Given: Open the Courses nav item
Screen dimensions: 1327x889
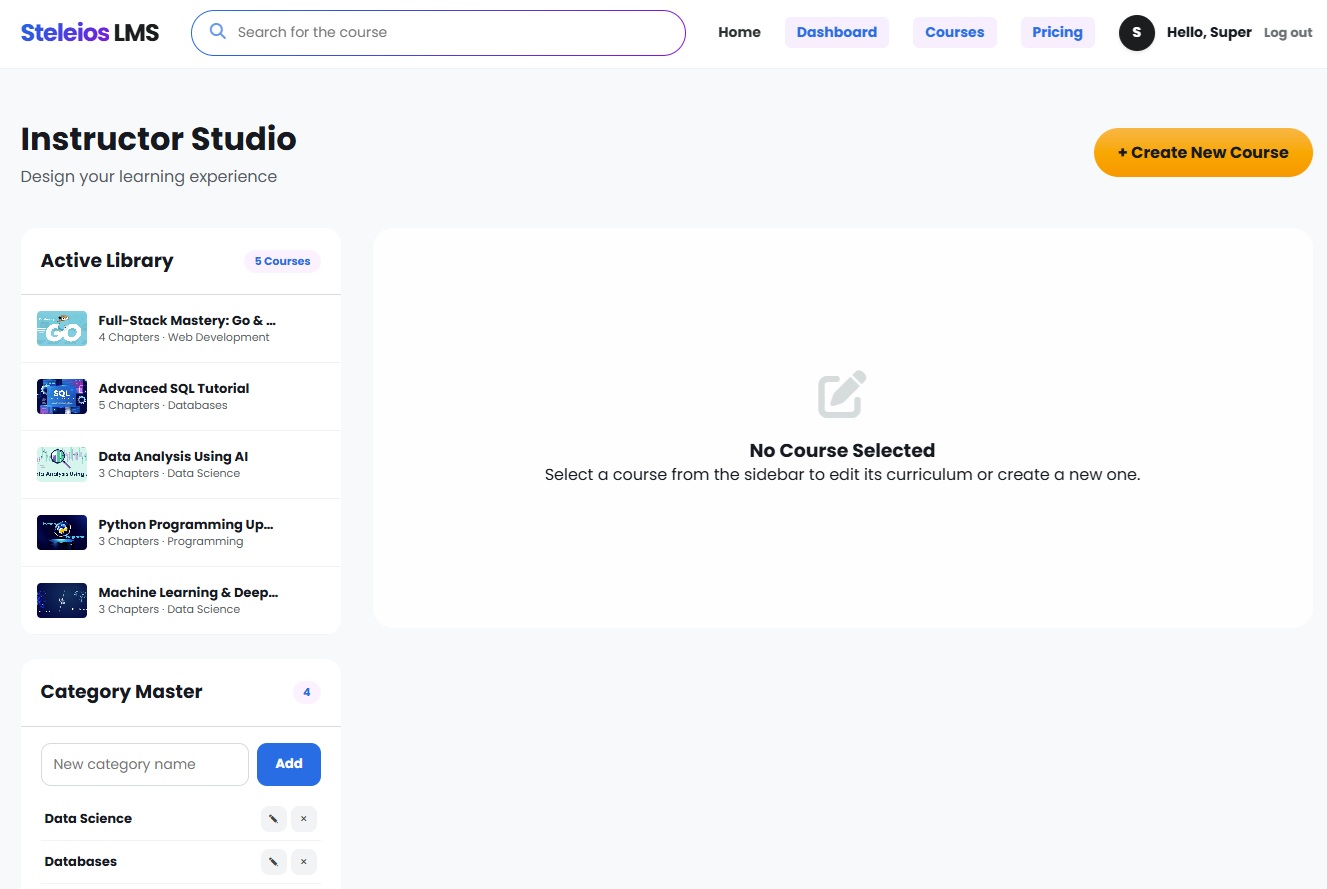Looking at the screenshot, I should (x=955, y=33).
